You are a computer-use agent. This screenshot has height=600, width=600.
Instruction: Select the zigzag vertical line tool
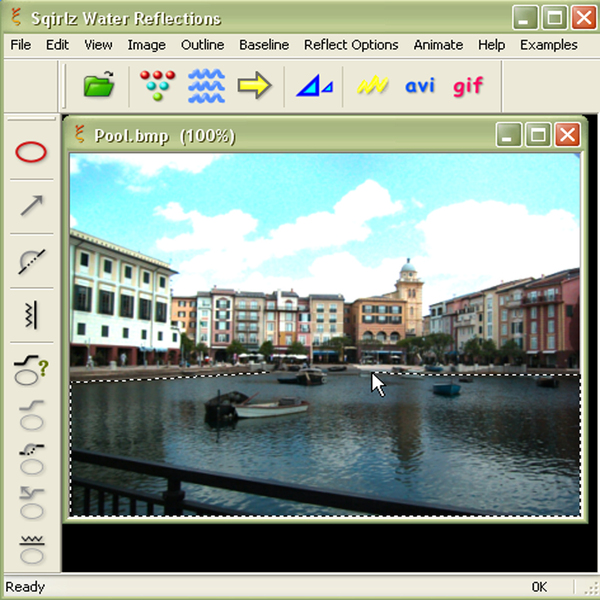31,315
